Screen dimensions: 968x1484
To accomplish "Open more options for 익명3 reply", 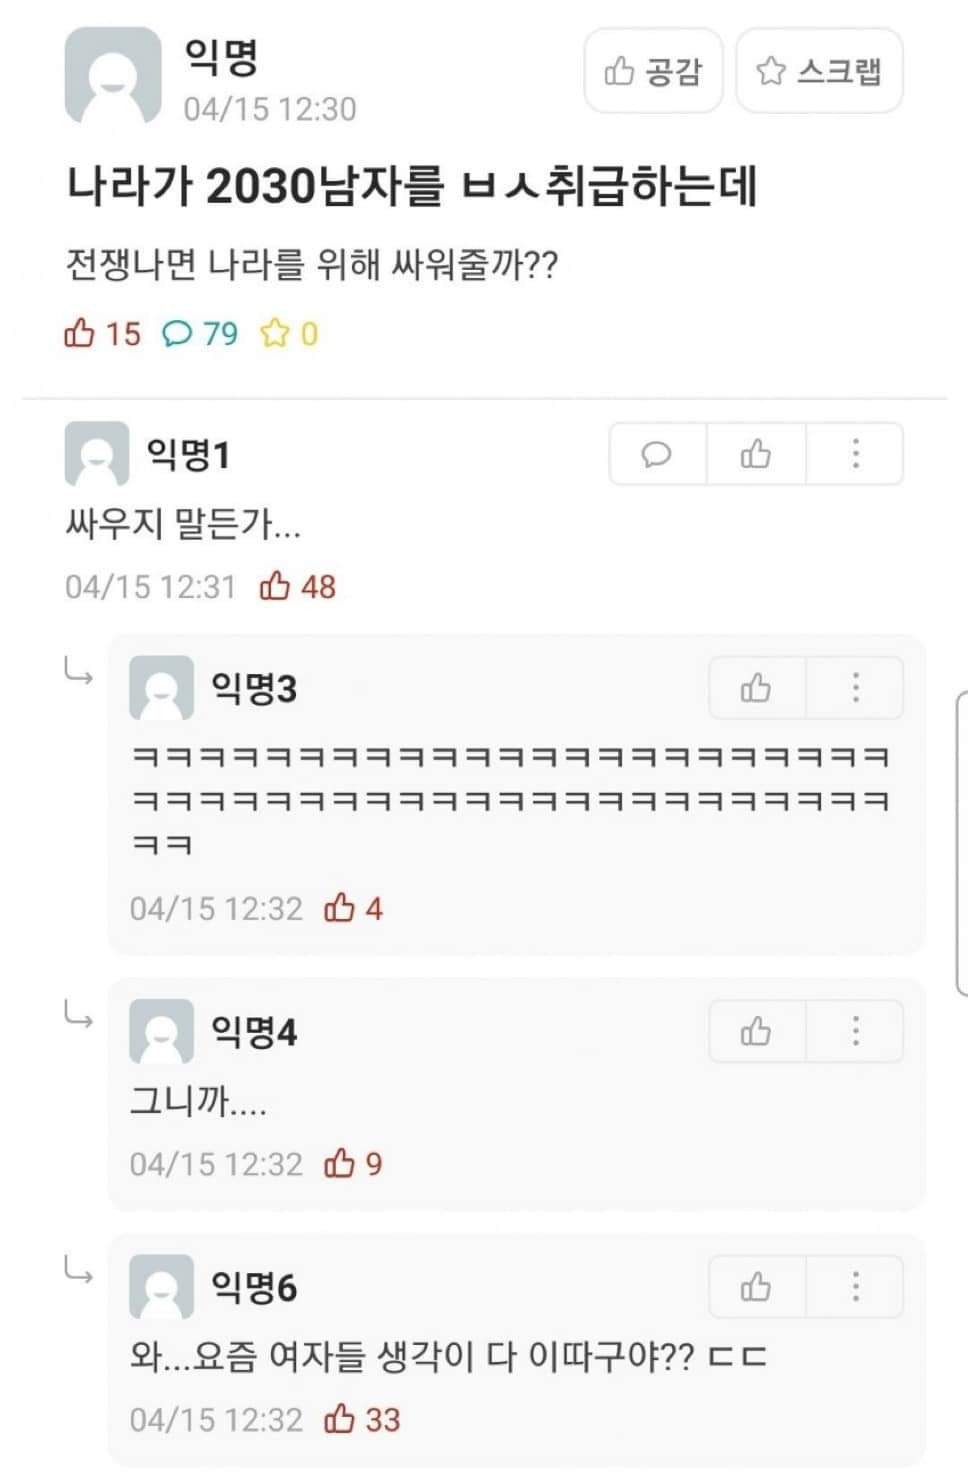I will point(855,688).
